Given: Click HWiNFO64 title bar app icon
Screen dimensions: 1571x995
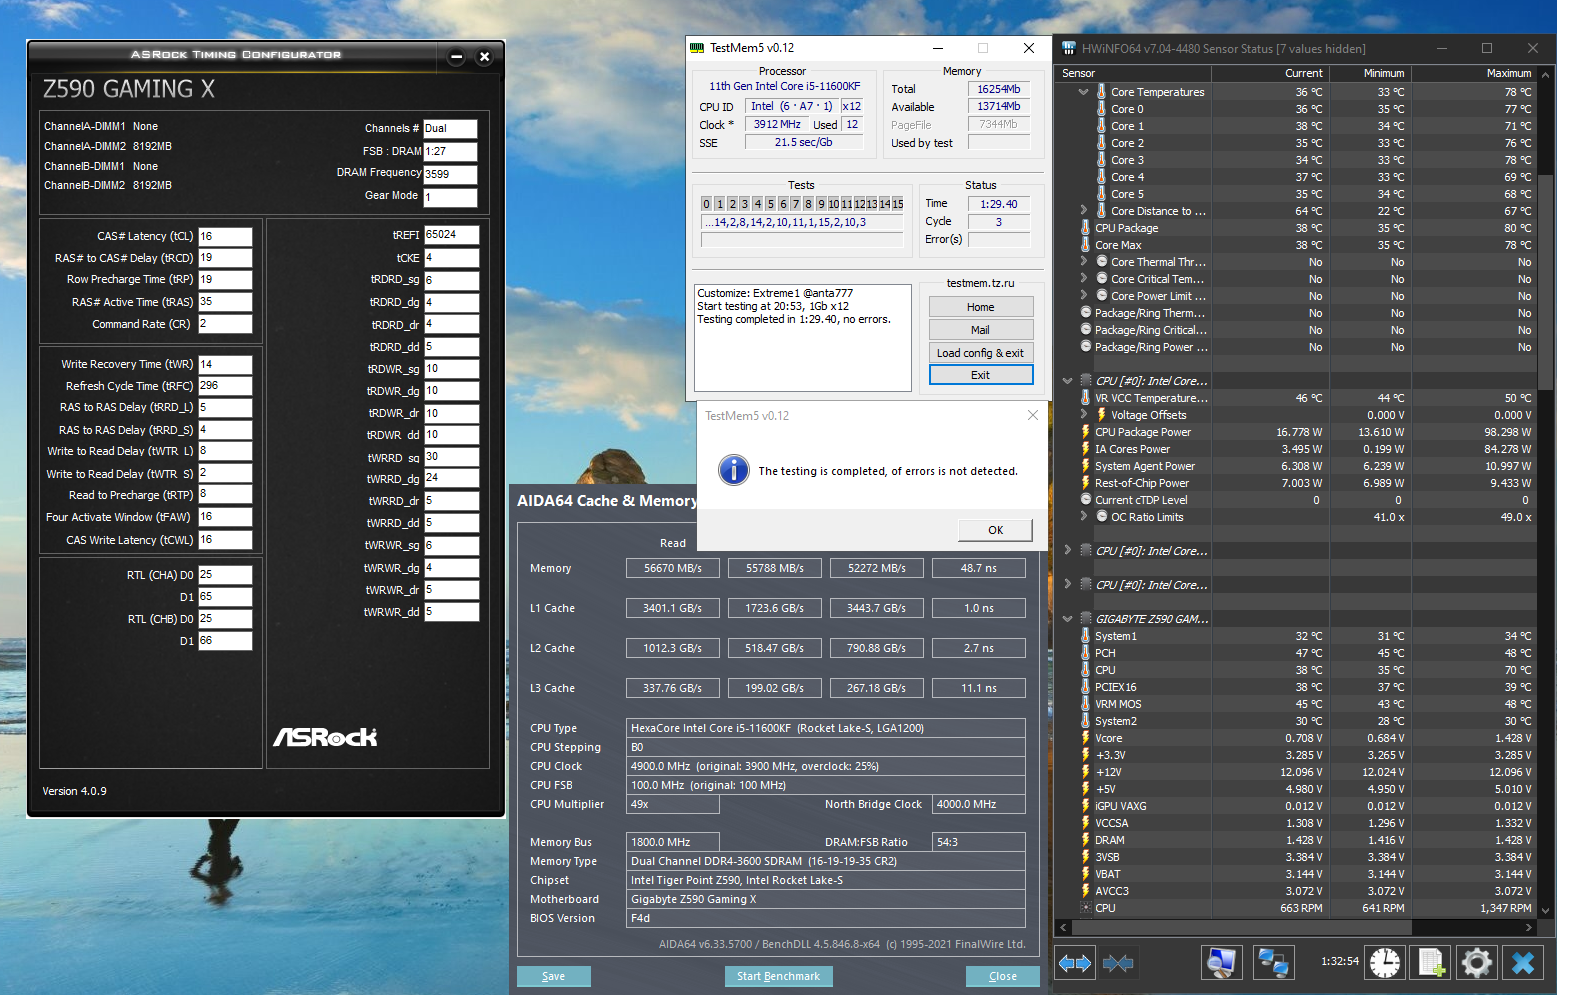Looking at the screenshot, I should coord(1069,48).
